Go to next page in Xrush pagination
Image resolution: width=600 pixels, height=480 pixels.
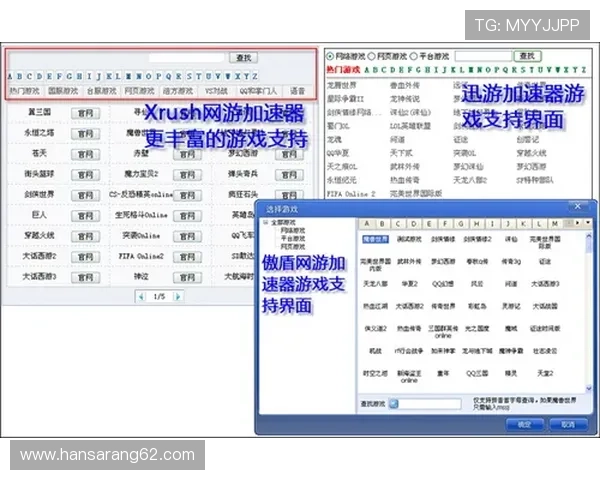click(178, 297)
